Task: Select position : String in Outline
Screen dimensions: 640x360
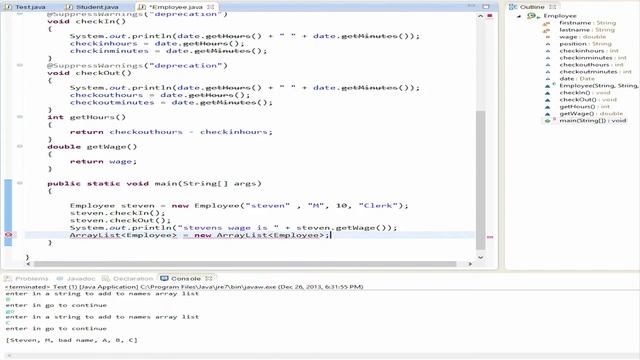Action: [x=585, y=44]
